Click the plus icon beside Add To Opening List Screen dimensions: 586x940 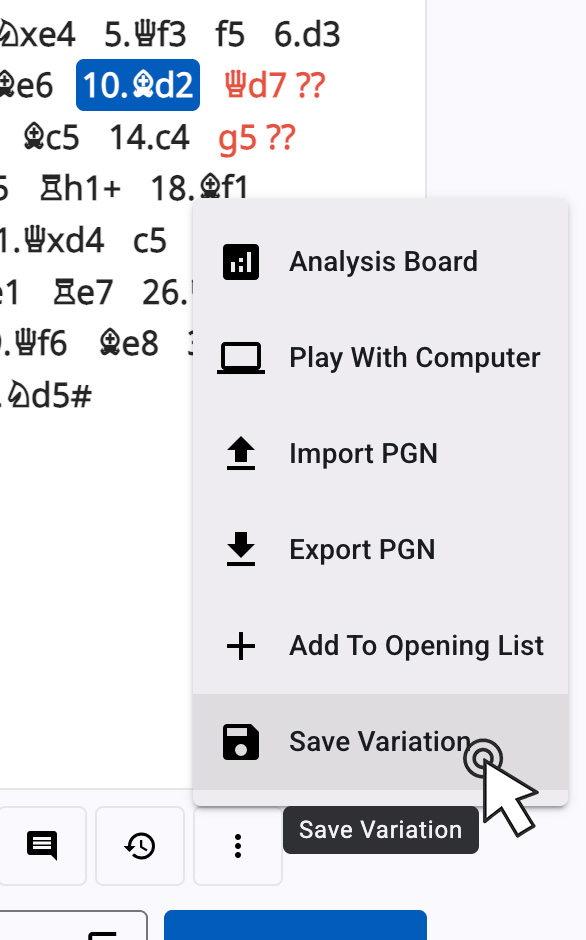pos(240,645)
